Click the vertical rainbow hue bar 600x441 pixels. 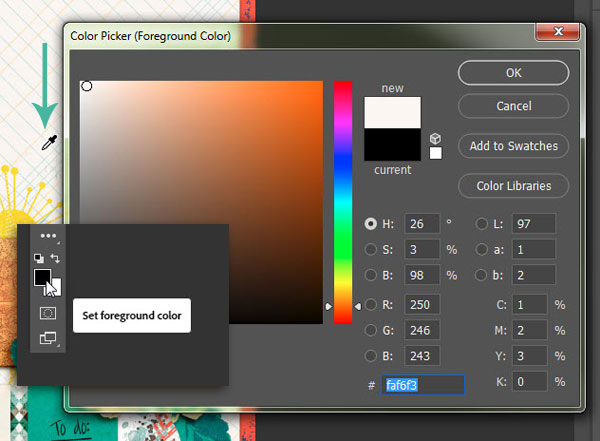343,202
